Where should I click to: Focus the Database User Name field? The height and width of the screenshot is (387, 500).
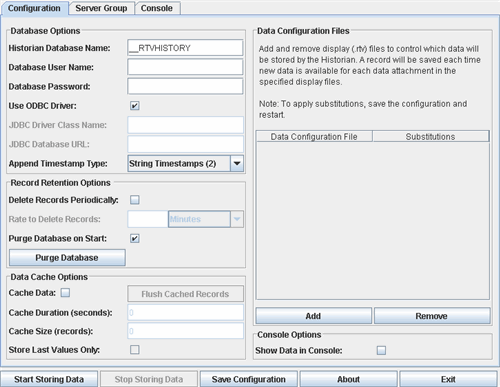[x=185, y=67]
